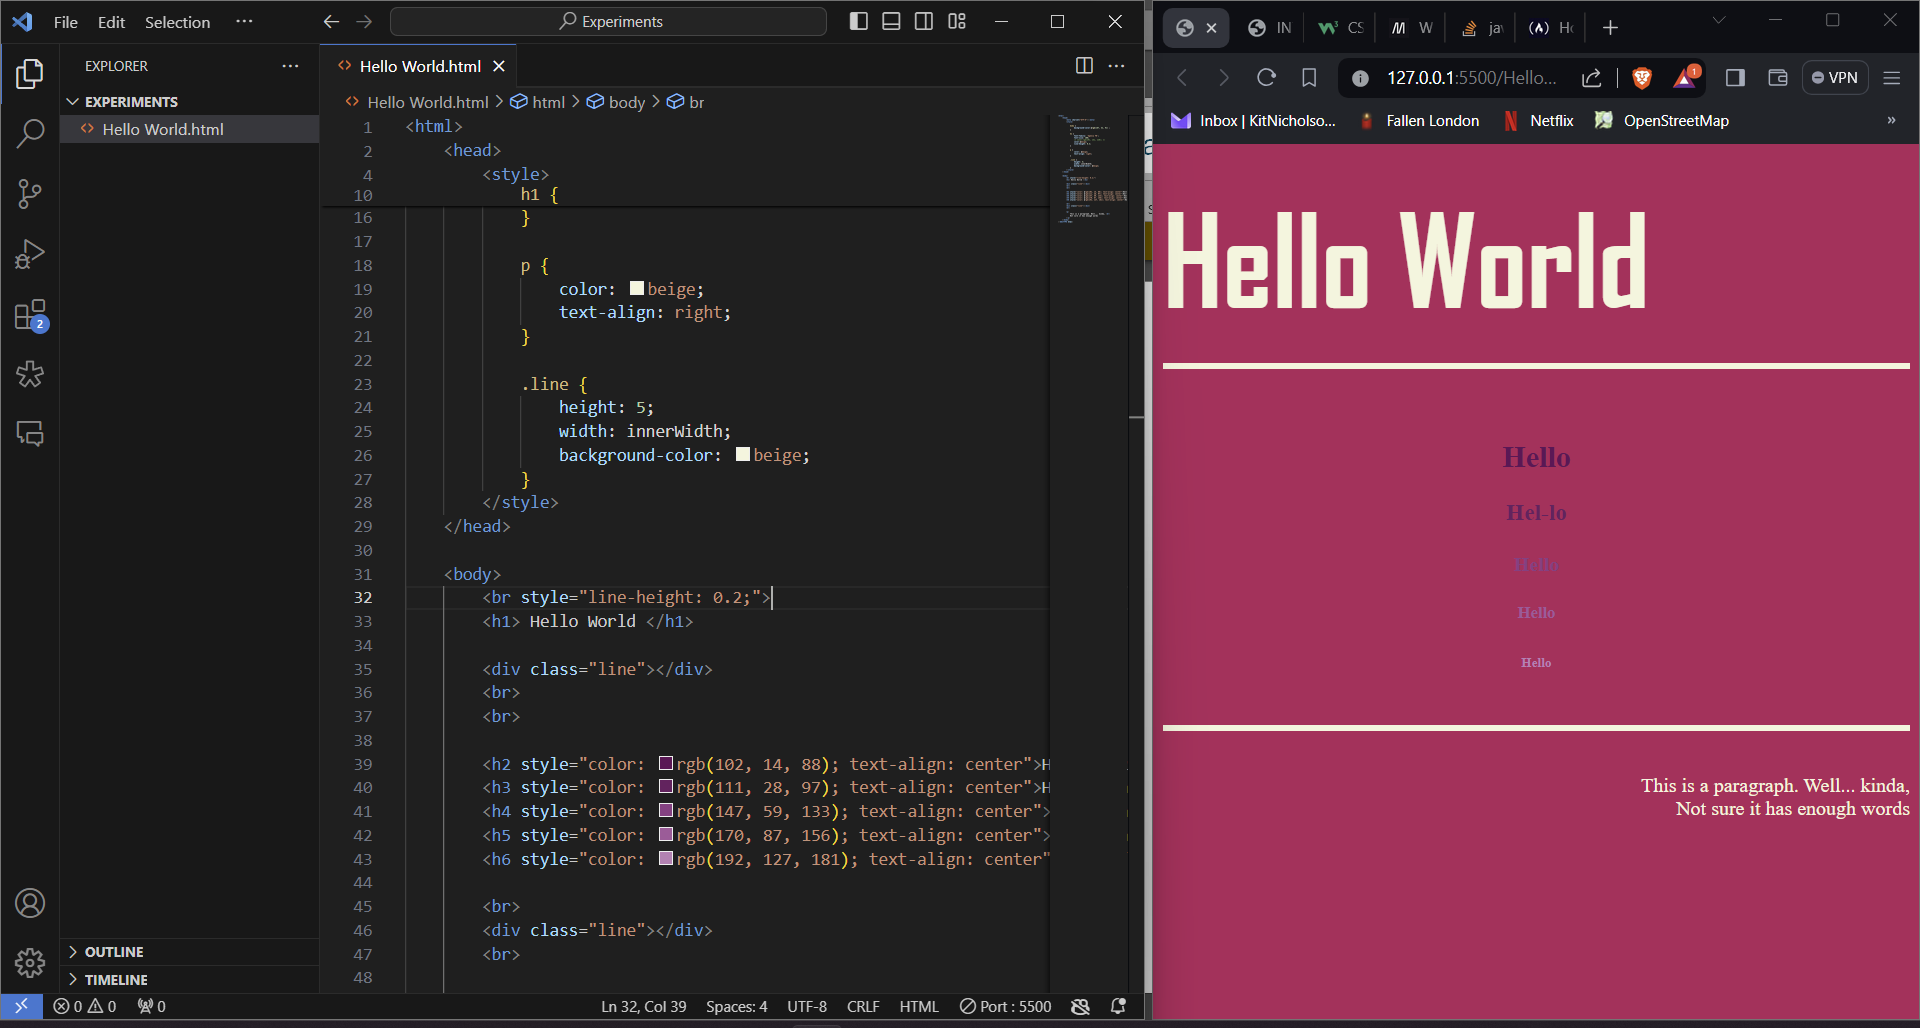Open the tab search dropdown in Brave

[1719, 20]
